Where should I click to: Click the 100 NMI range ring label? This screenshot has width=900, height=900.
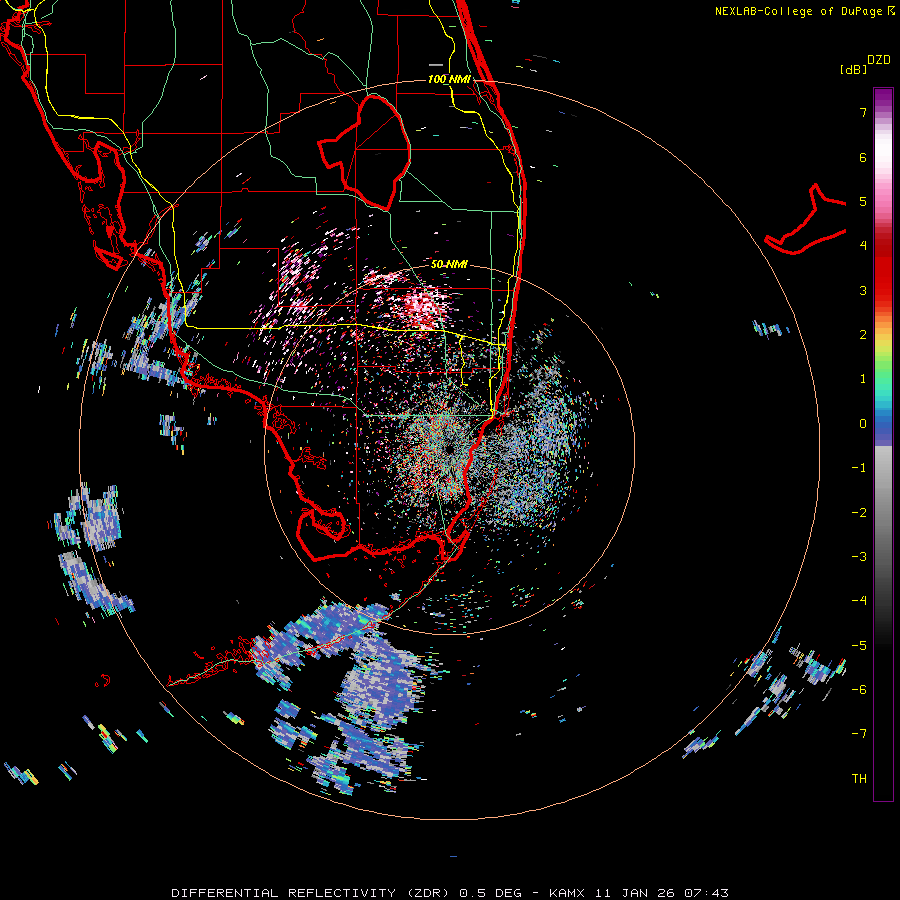pos(449,79)
